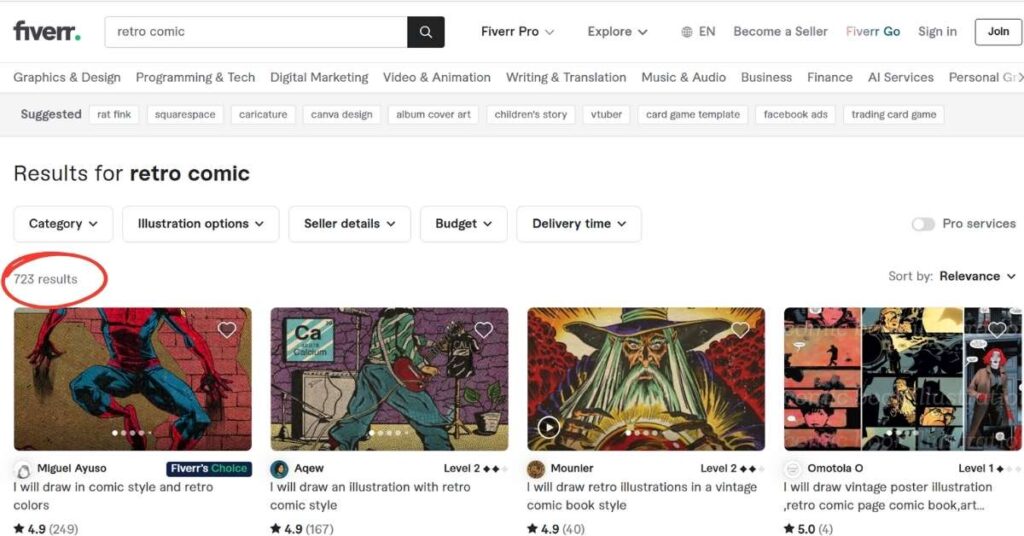Open gig 'vintage poster illustration'

click(x=888, y=496)
